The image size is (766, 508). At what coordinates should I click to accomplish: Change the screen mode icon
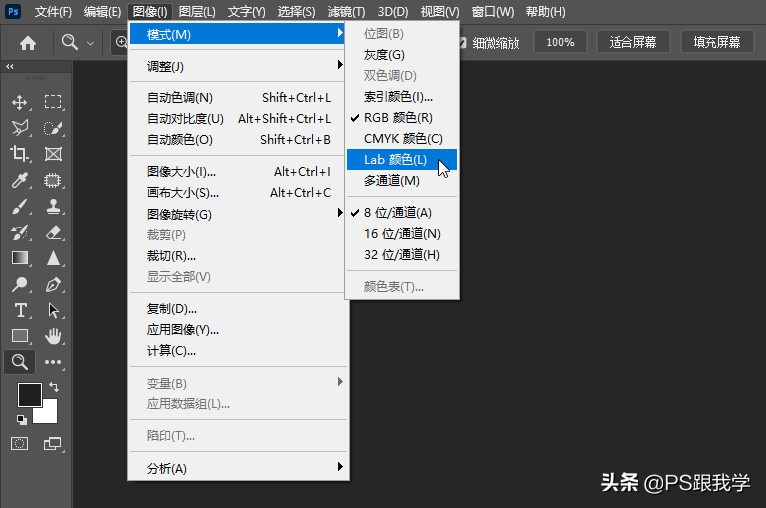[x=53, y=444]
